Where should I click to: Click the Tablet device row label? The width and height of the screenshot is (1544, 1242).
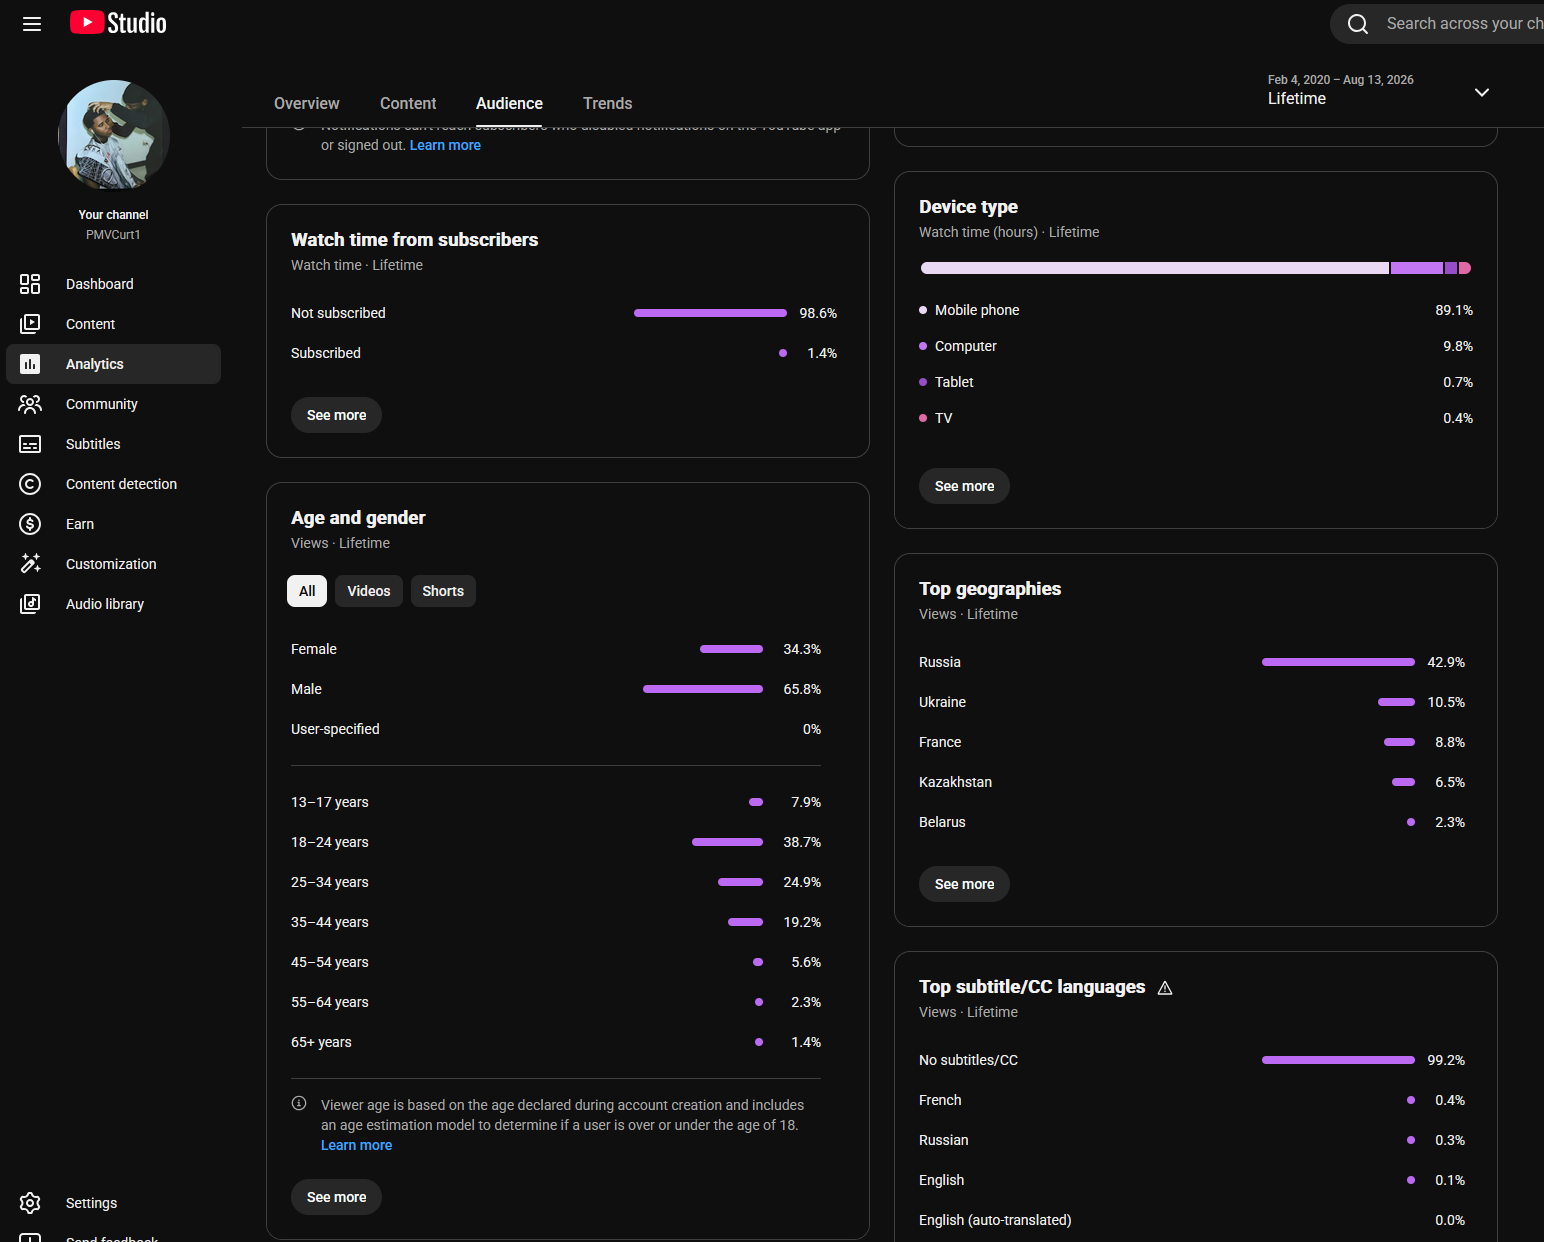click(954, 382)
